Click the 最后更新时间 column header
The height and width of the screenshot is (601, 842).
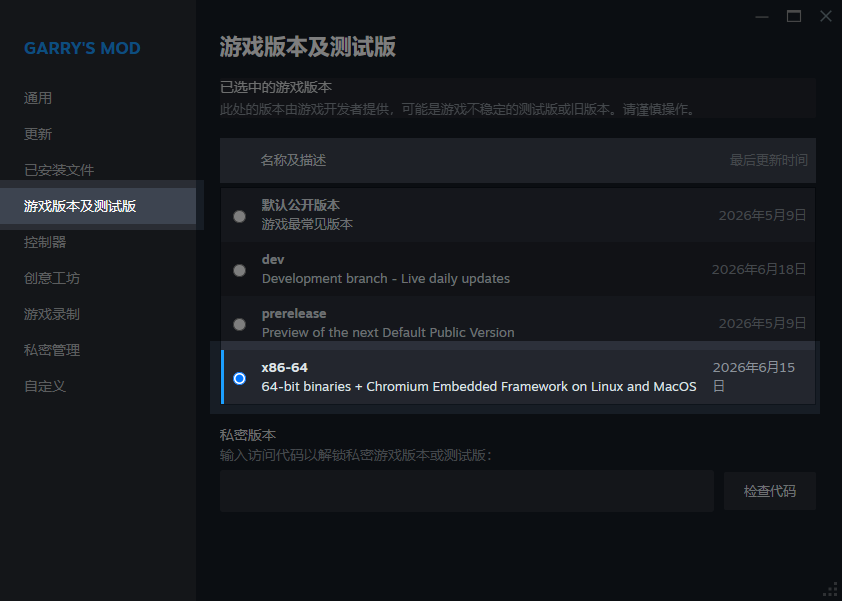point(768,160)
